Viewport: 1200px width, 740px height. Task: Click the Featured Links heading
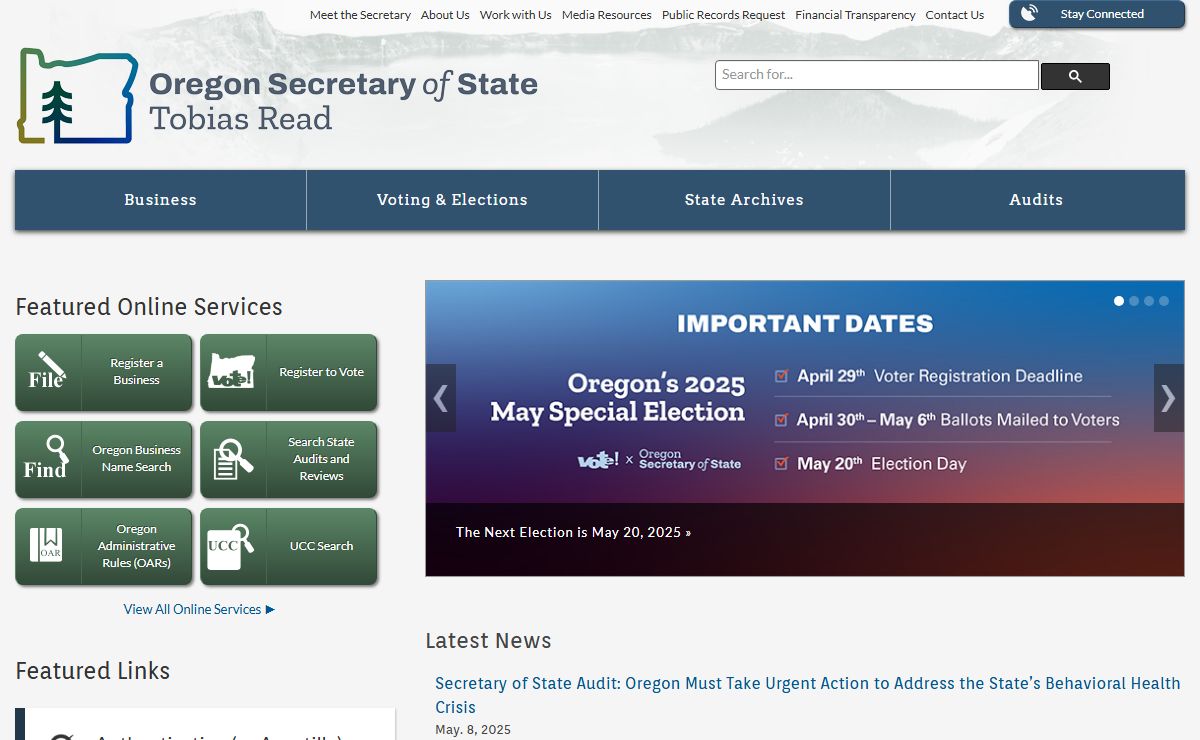click(x=93, y=671)
